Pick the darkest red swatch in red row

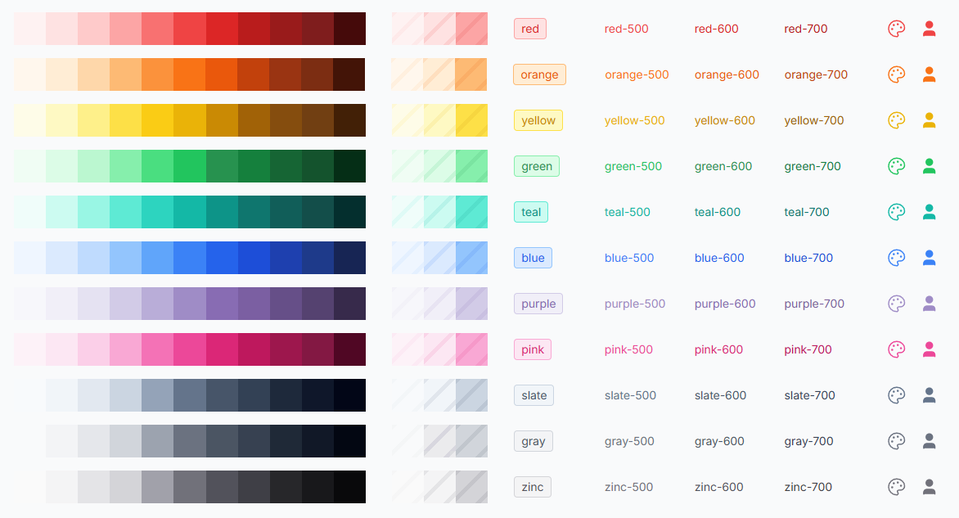click(349, 29)
